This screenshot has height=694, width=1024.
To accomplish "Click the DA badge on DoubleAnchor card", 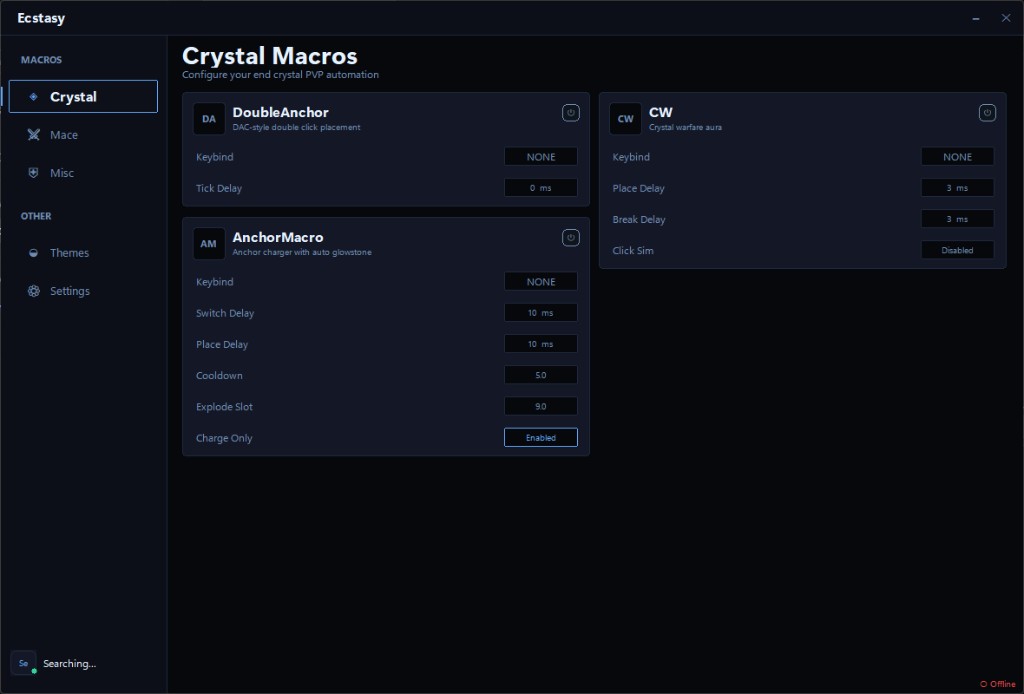I will tap(209, 118).
